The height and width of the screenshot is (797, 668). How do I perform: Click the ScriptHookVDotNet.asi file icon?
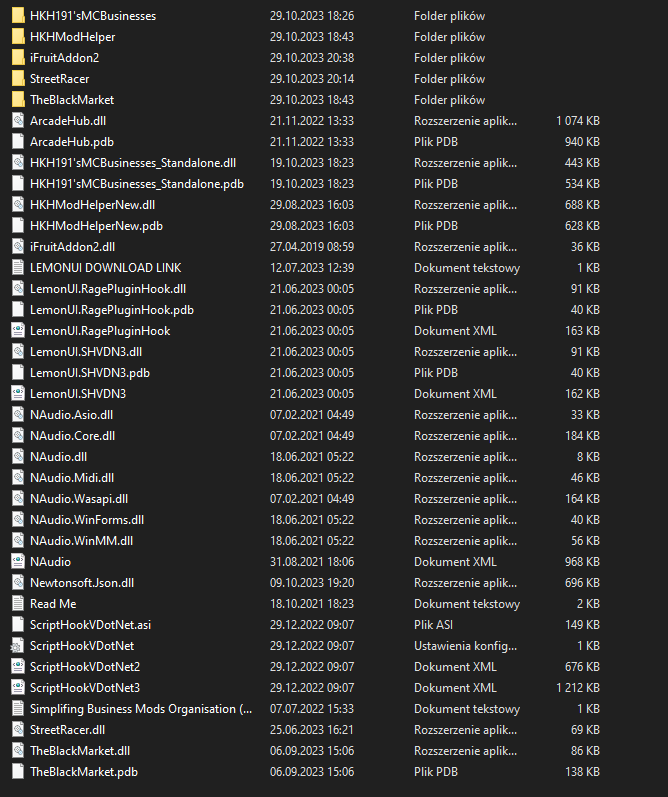coord(18,625)
